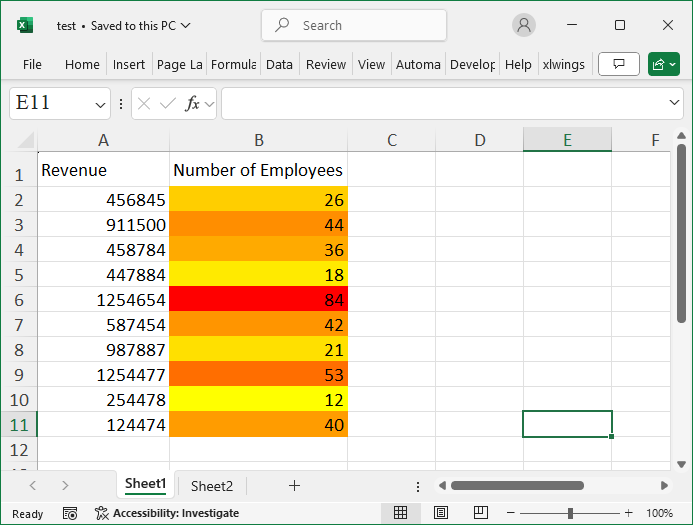Click the Insert Function fx icon
The width and height of the screenshot is (693, 525).
pos(193,103)
